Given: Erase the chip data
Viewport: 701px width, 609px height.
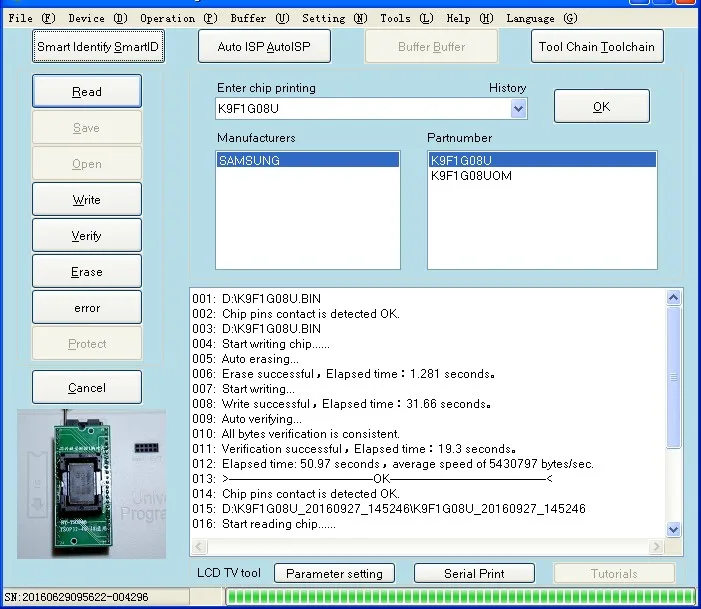Looking at the screenshot, I should pos(87,272).
